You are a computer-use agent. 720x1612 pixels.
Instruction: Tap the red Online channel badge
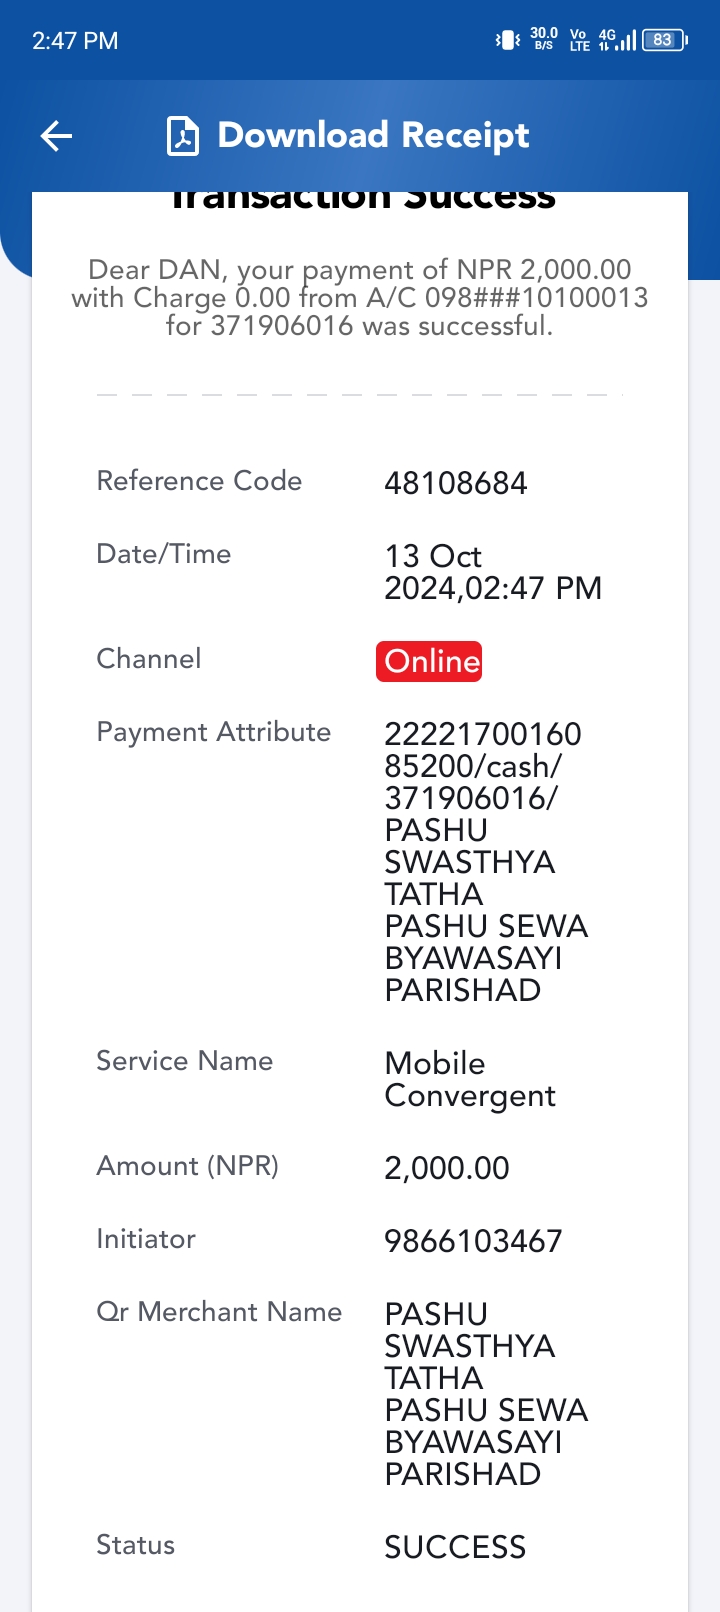(429, 662)
